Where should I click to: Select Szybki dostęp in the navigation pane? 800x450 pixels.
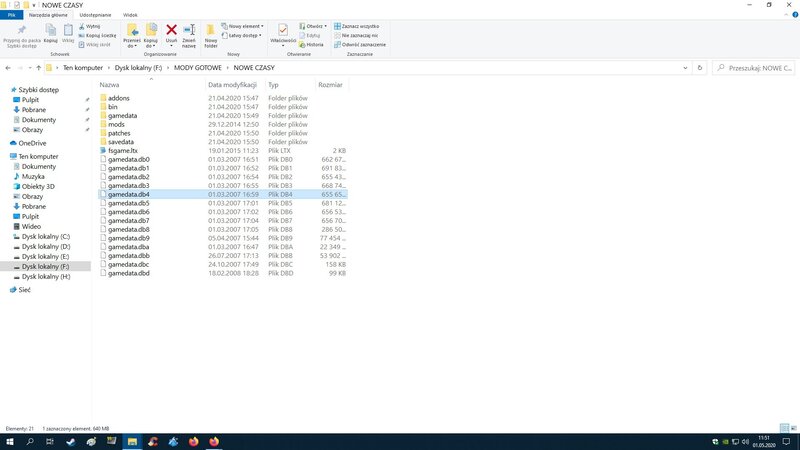pyautogui.click(x=38, y=90)
